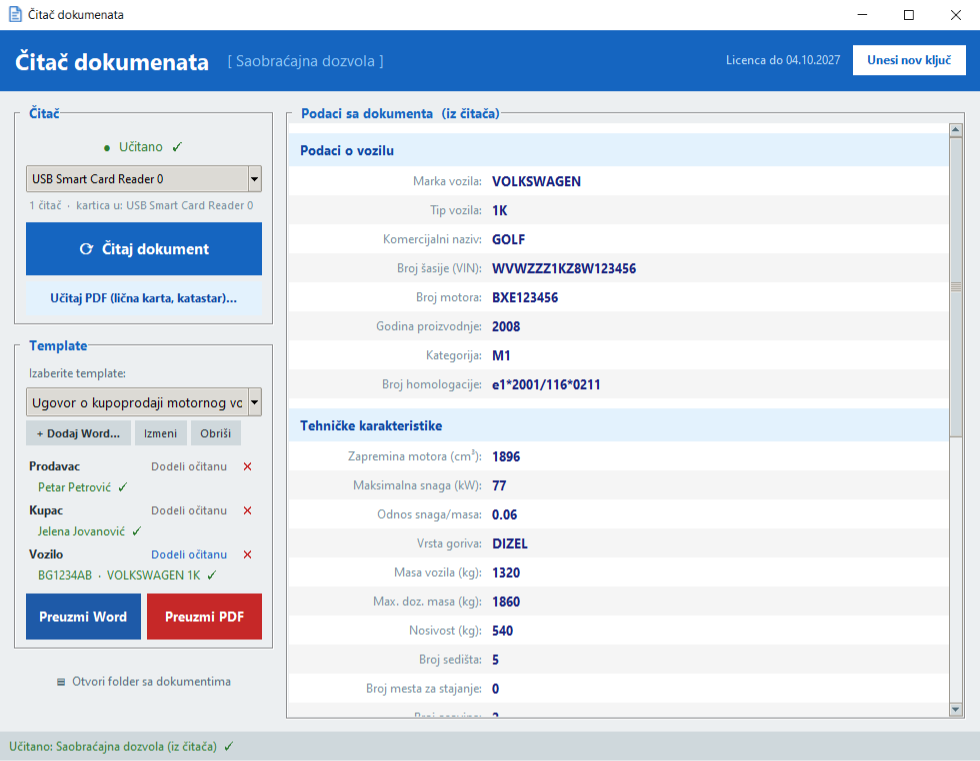The image size is (980, 761).
Task: Add a Word template via Dodaj Word
Action: point(78,434)
